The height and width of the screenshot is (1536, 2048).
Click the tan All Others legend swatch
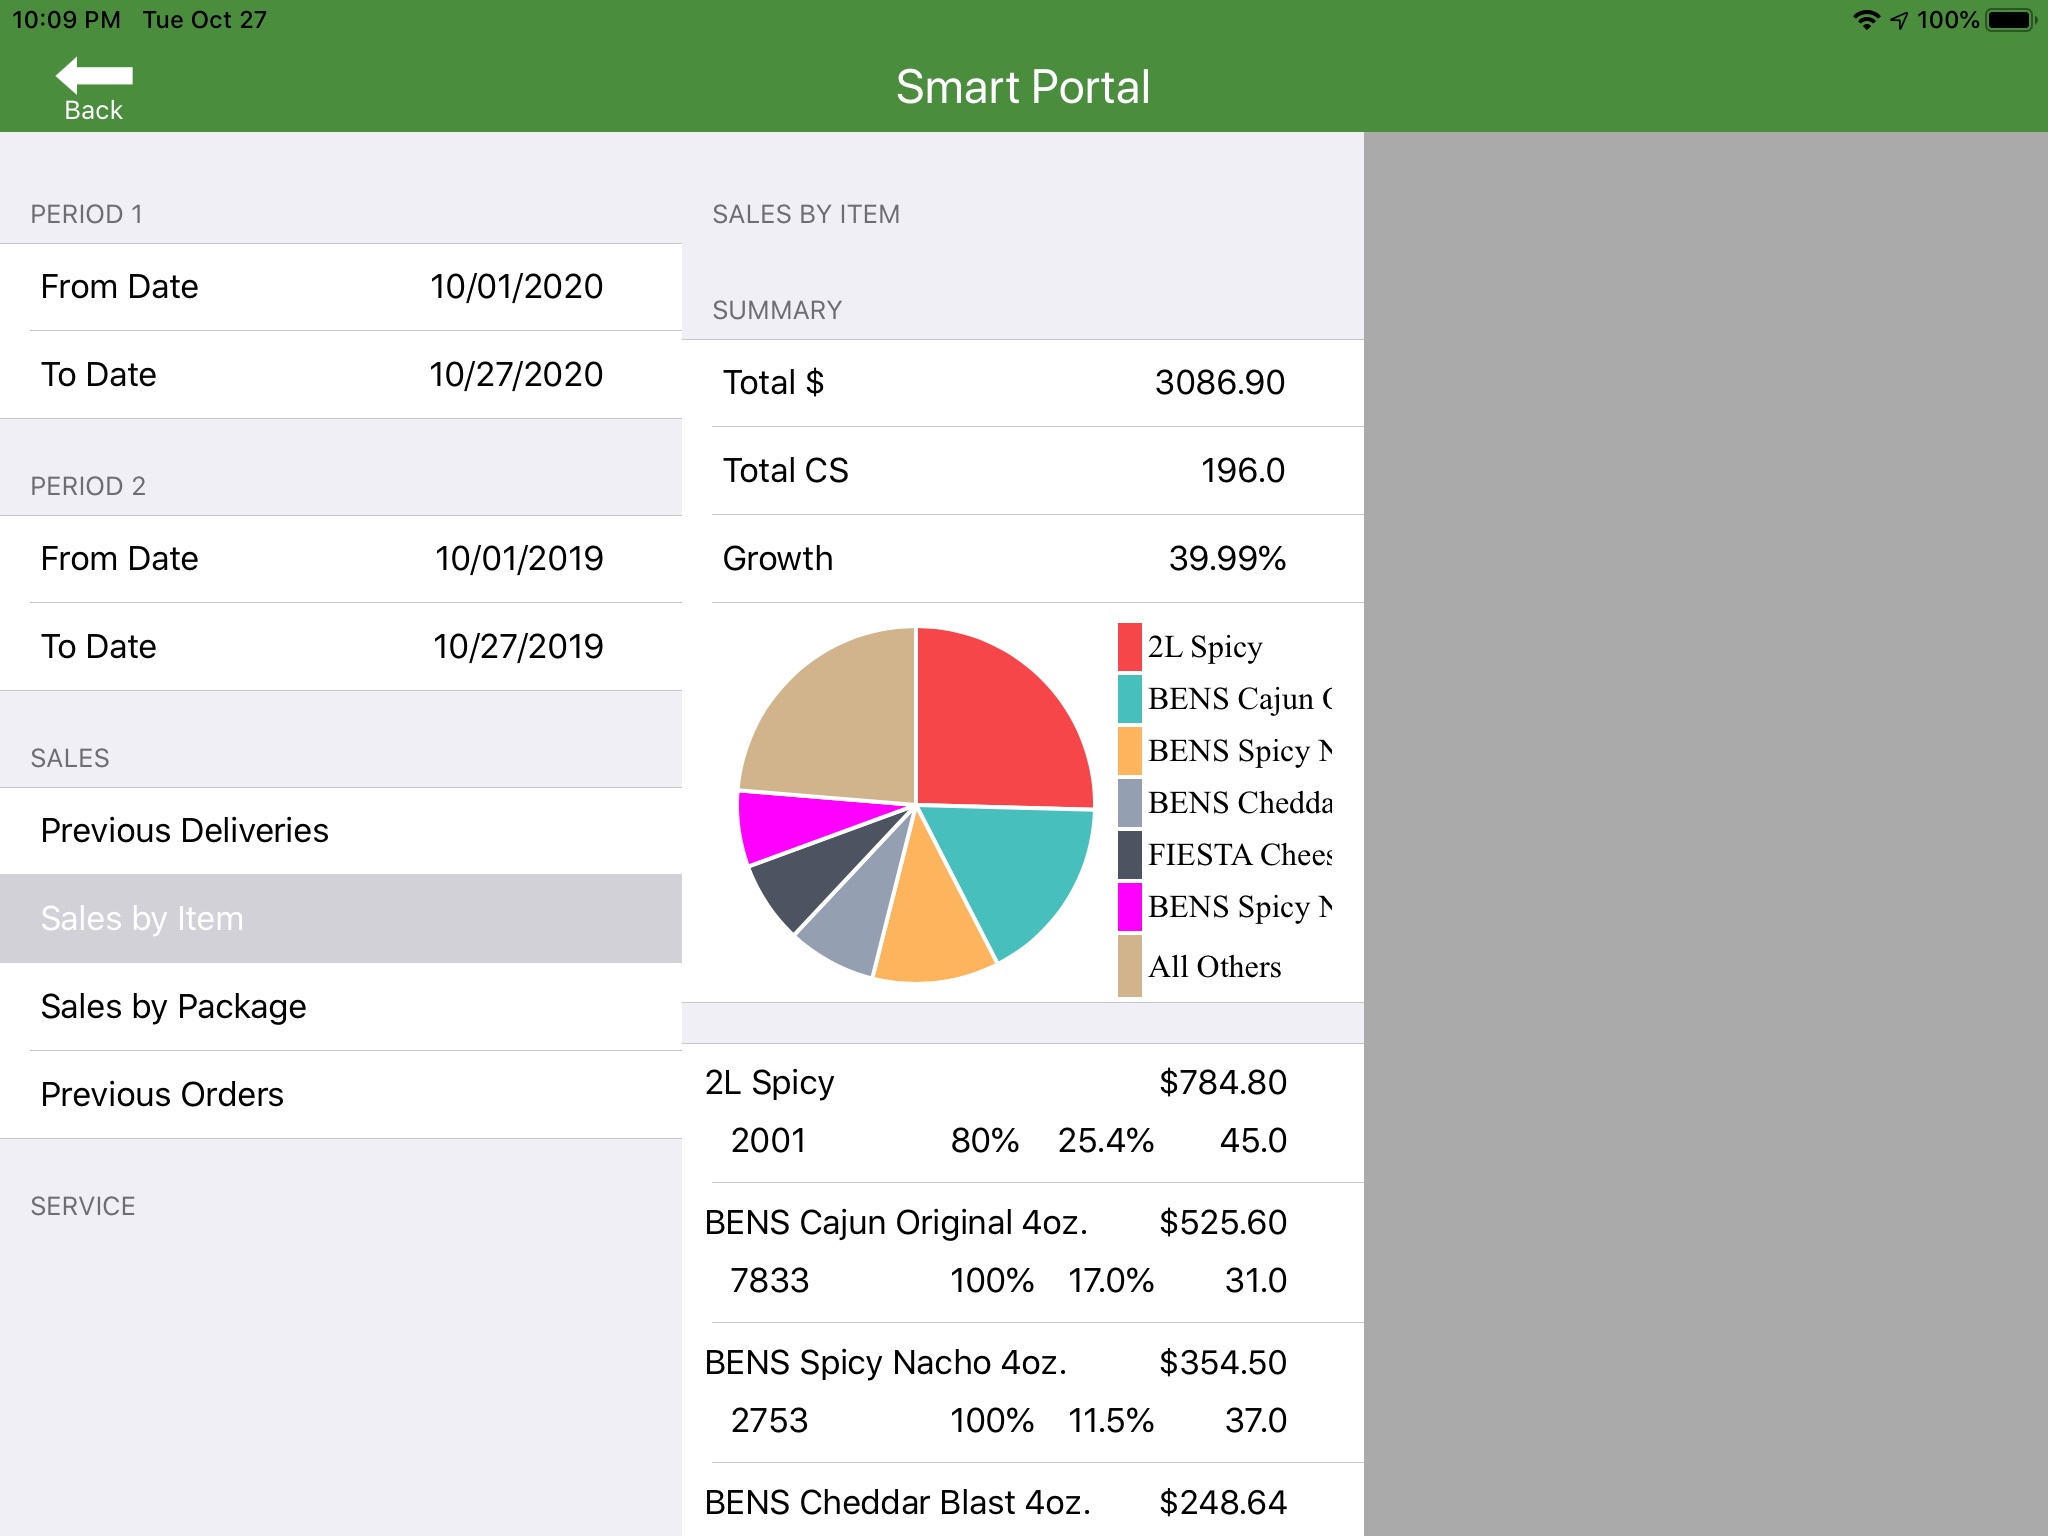1129,966
